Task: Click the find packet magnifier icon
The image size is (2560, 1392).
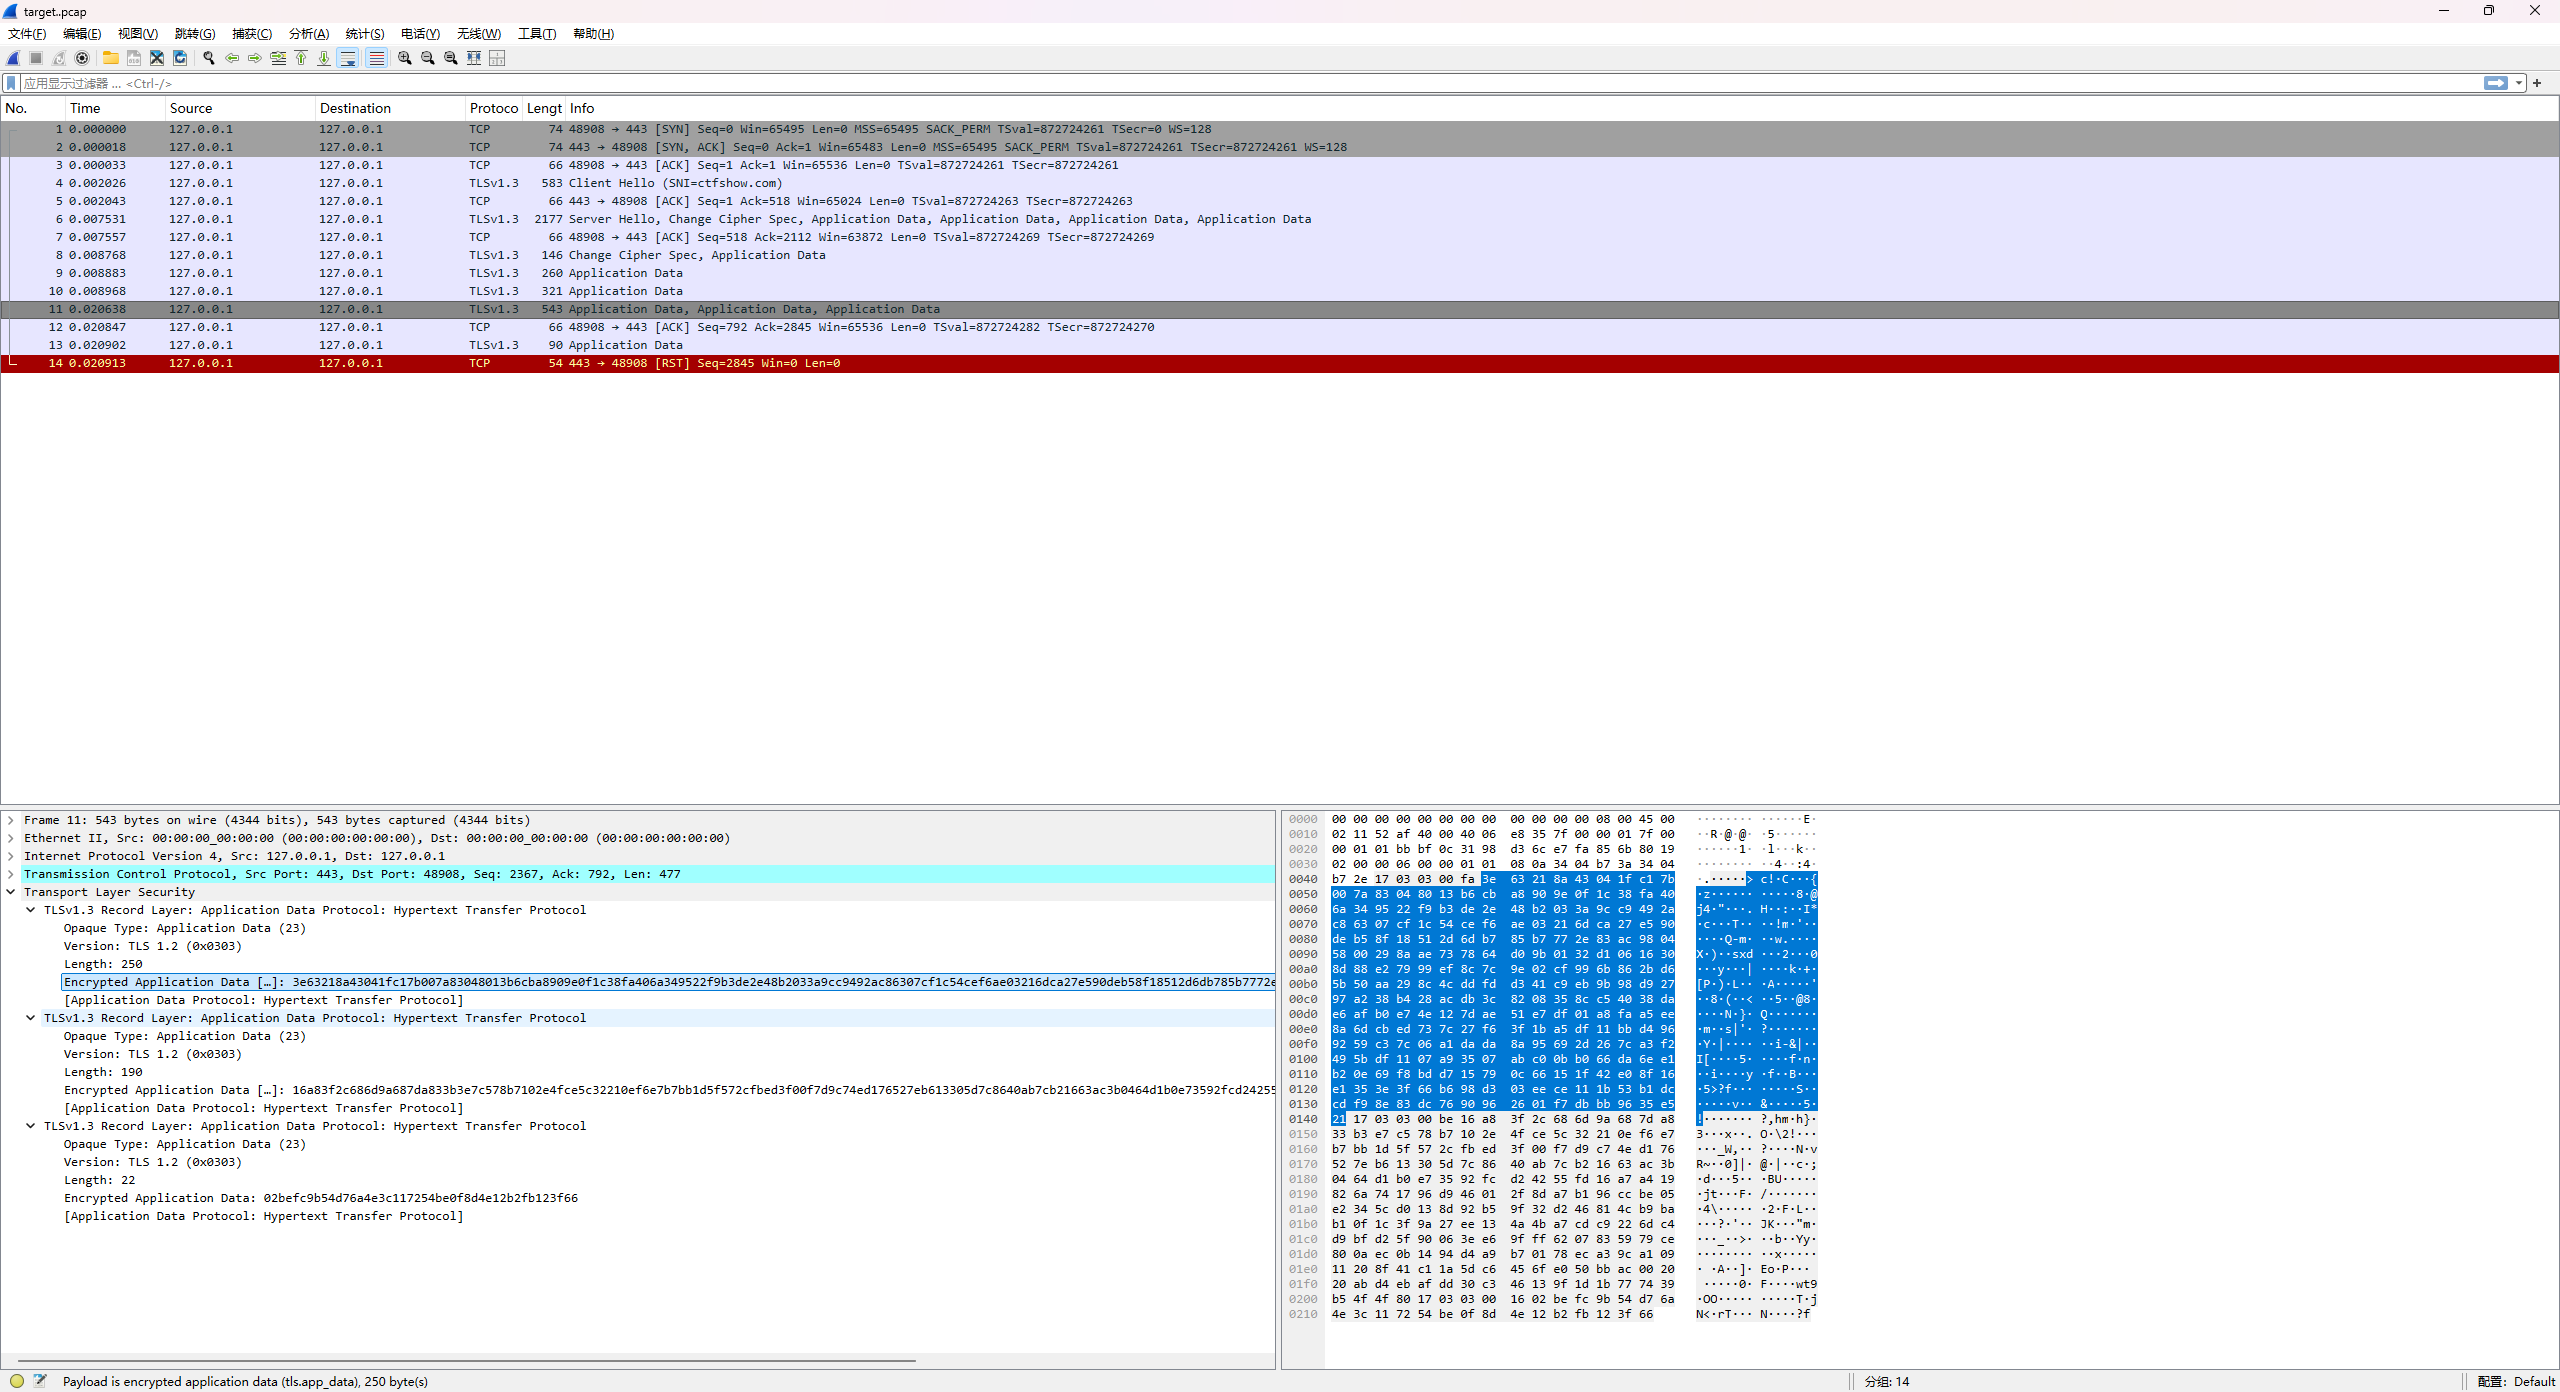Action: click(209, 58)
